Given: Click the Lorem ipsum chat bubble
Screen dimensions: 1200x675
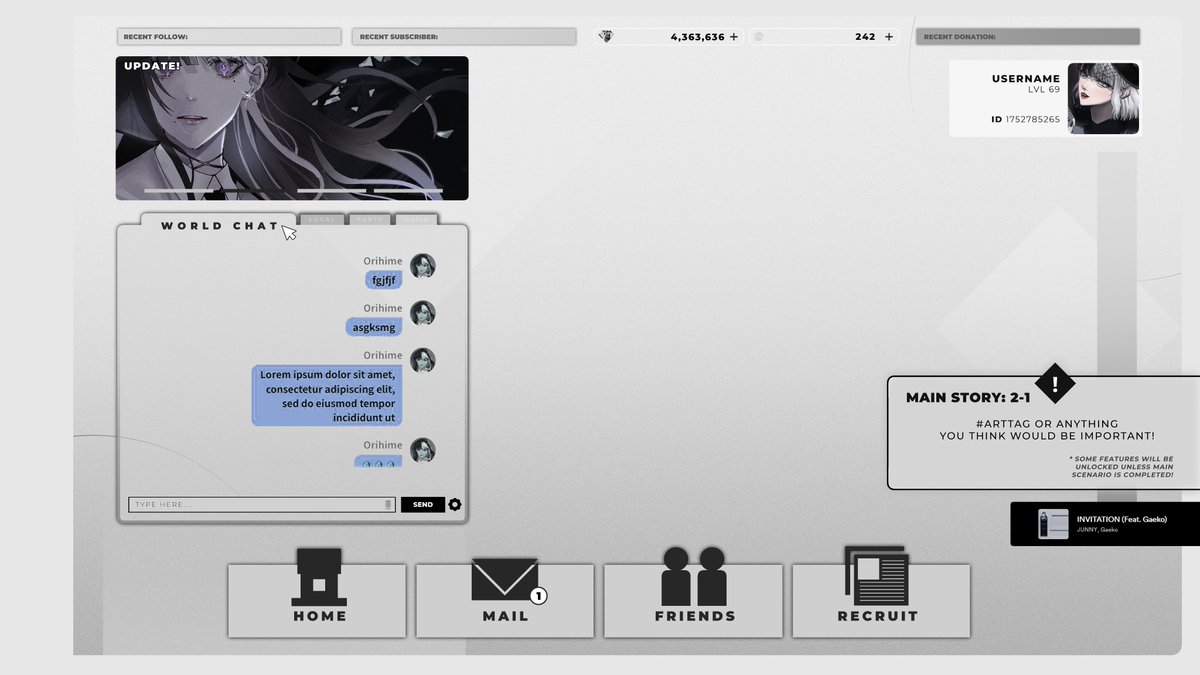Looking at the screenshot, I should (327, 396).
